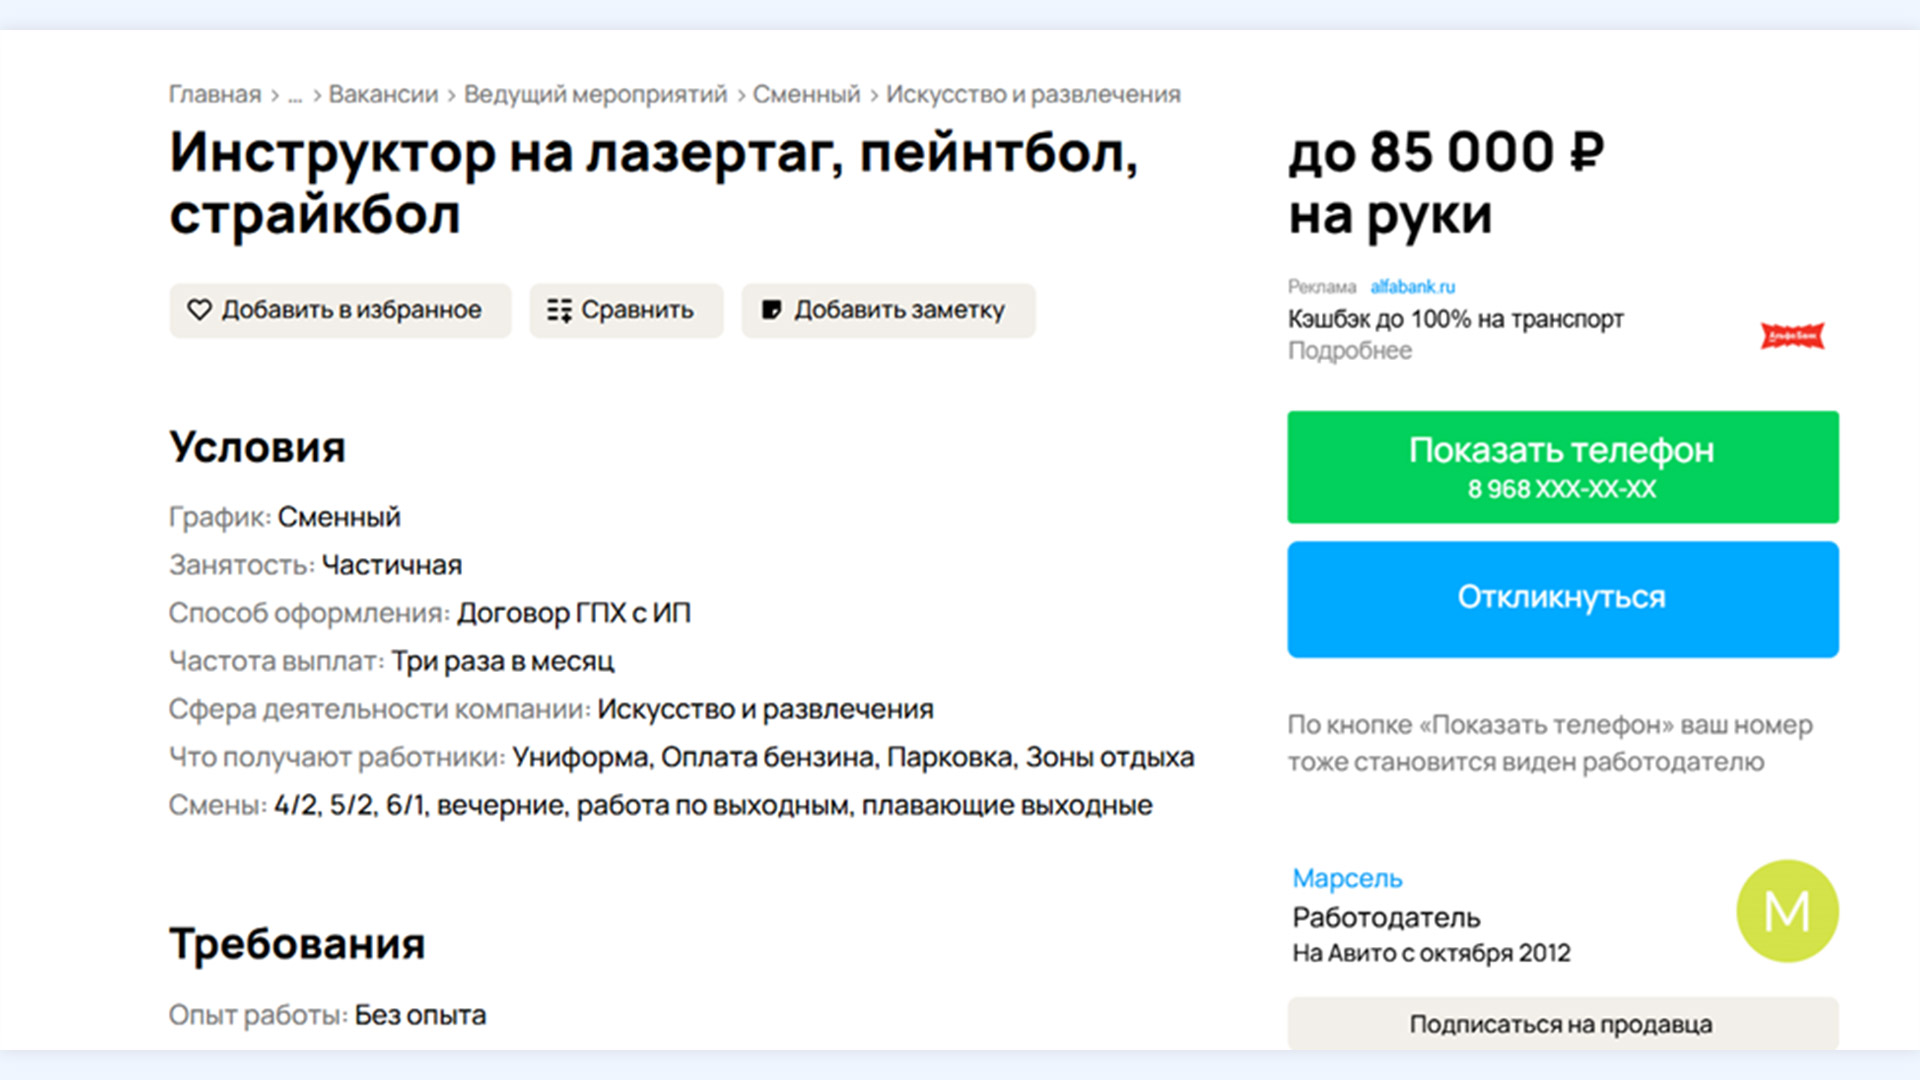The height and width of the screenshot is (1080, 1920).
Task: Click the note icon beside Добавить заметку
Action: coord(771,310)
